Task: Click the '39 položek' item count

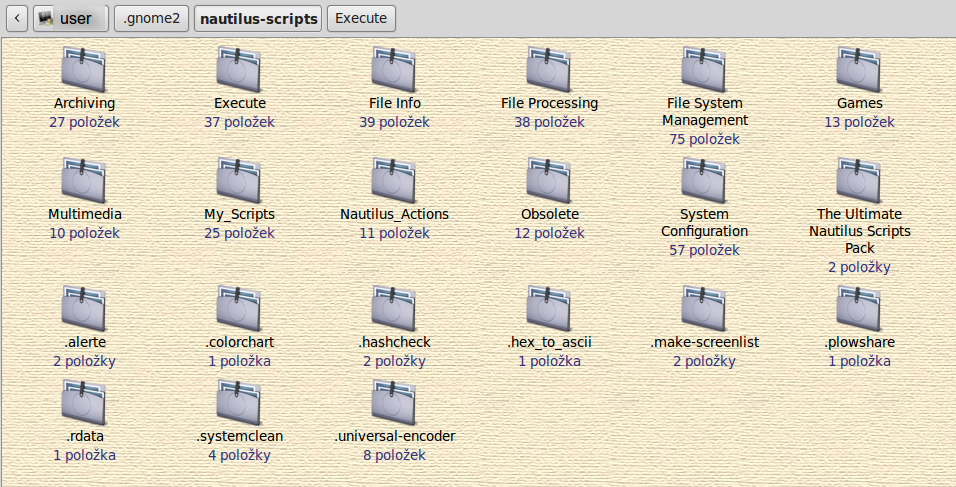Action: [394, 122]
